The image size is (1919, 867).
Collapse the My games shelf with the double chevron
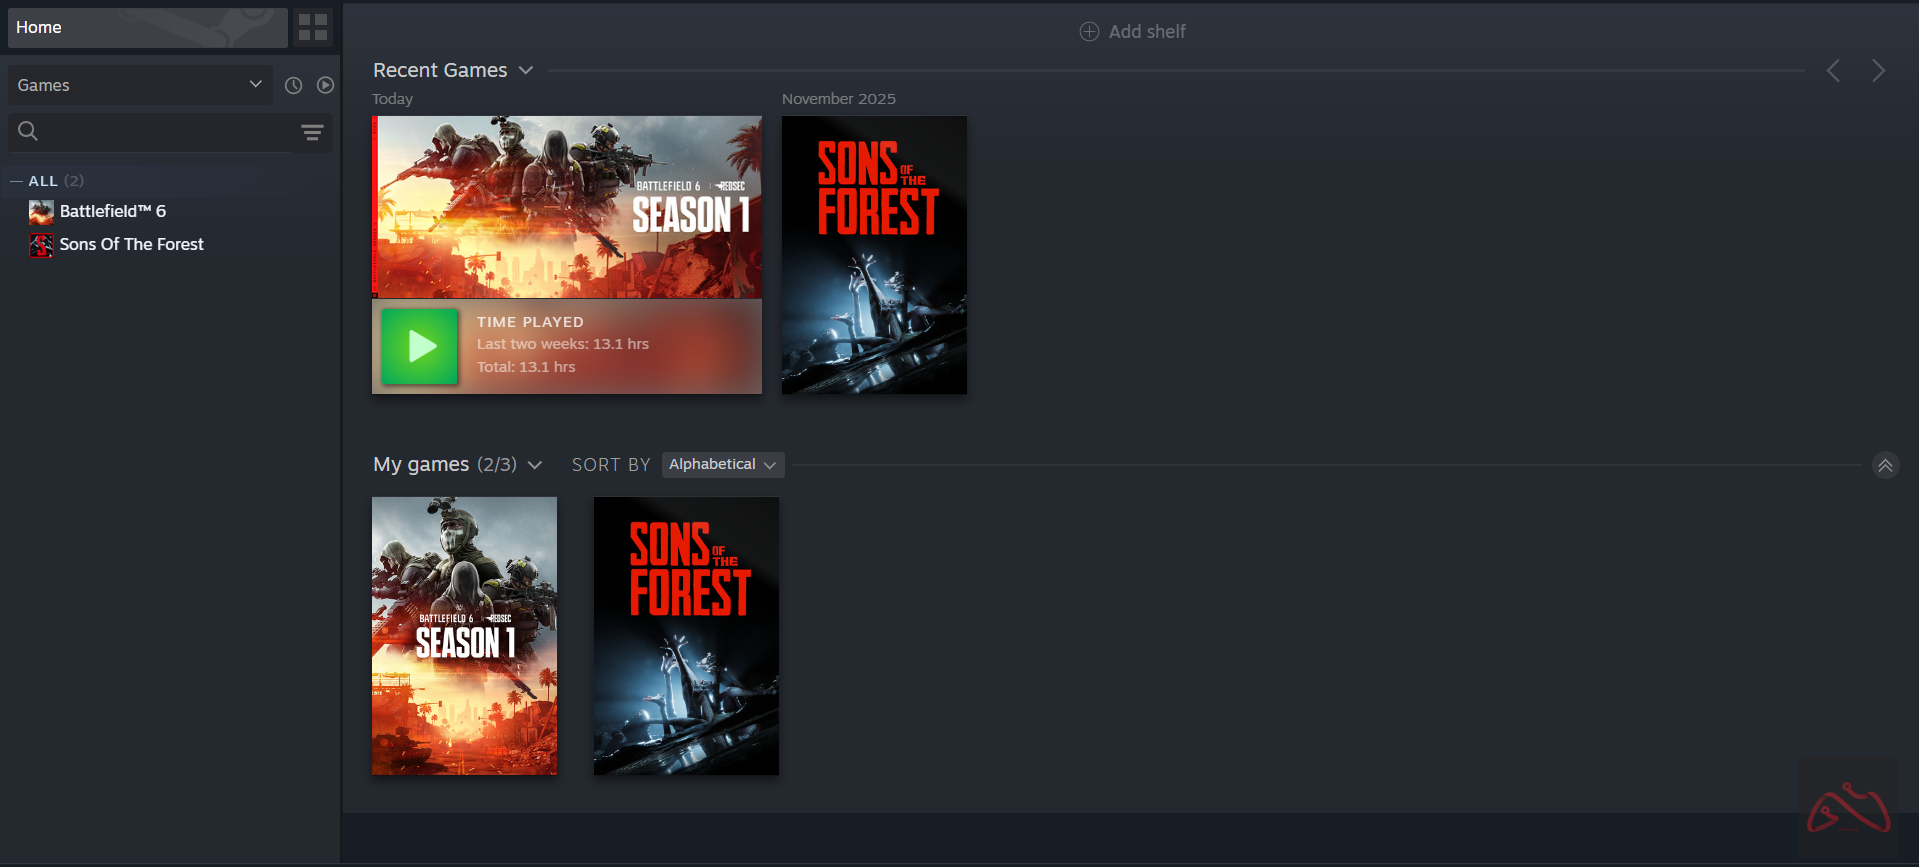click(1885, 465)
